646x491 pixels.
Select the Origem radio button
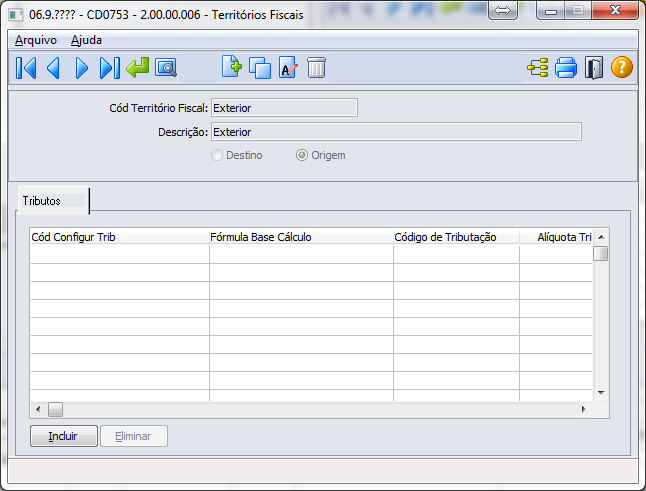tap(302, 155)
